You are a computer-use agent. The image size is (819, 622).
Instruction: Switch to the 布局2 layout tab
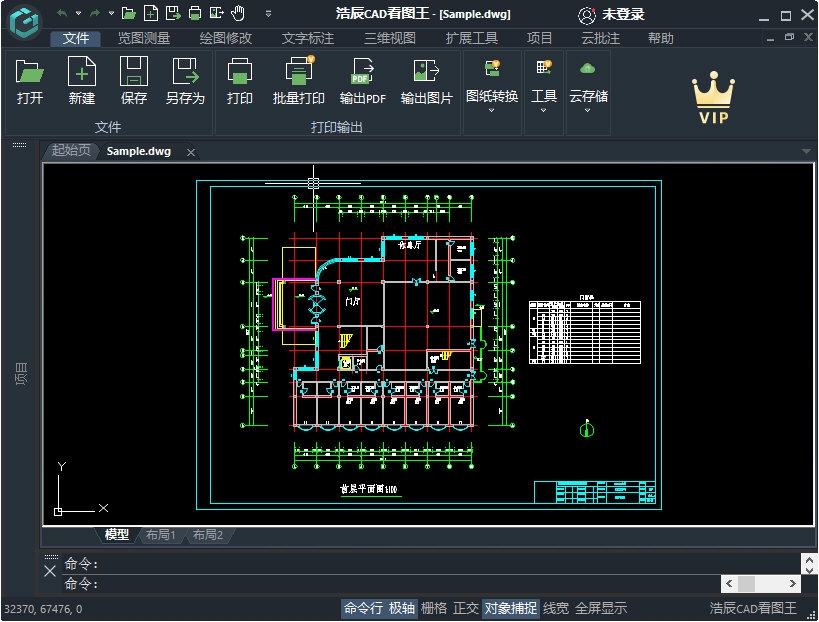[207, 534]
